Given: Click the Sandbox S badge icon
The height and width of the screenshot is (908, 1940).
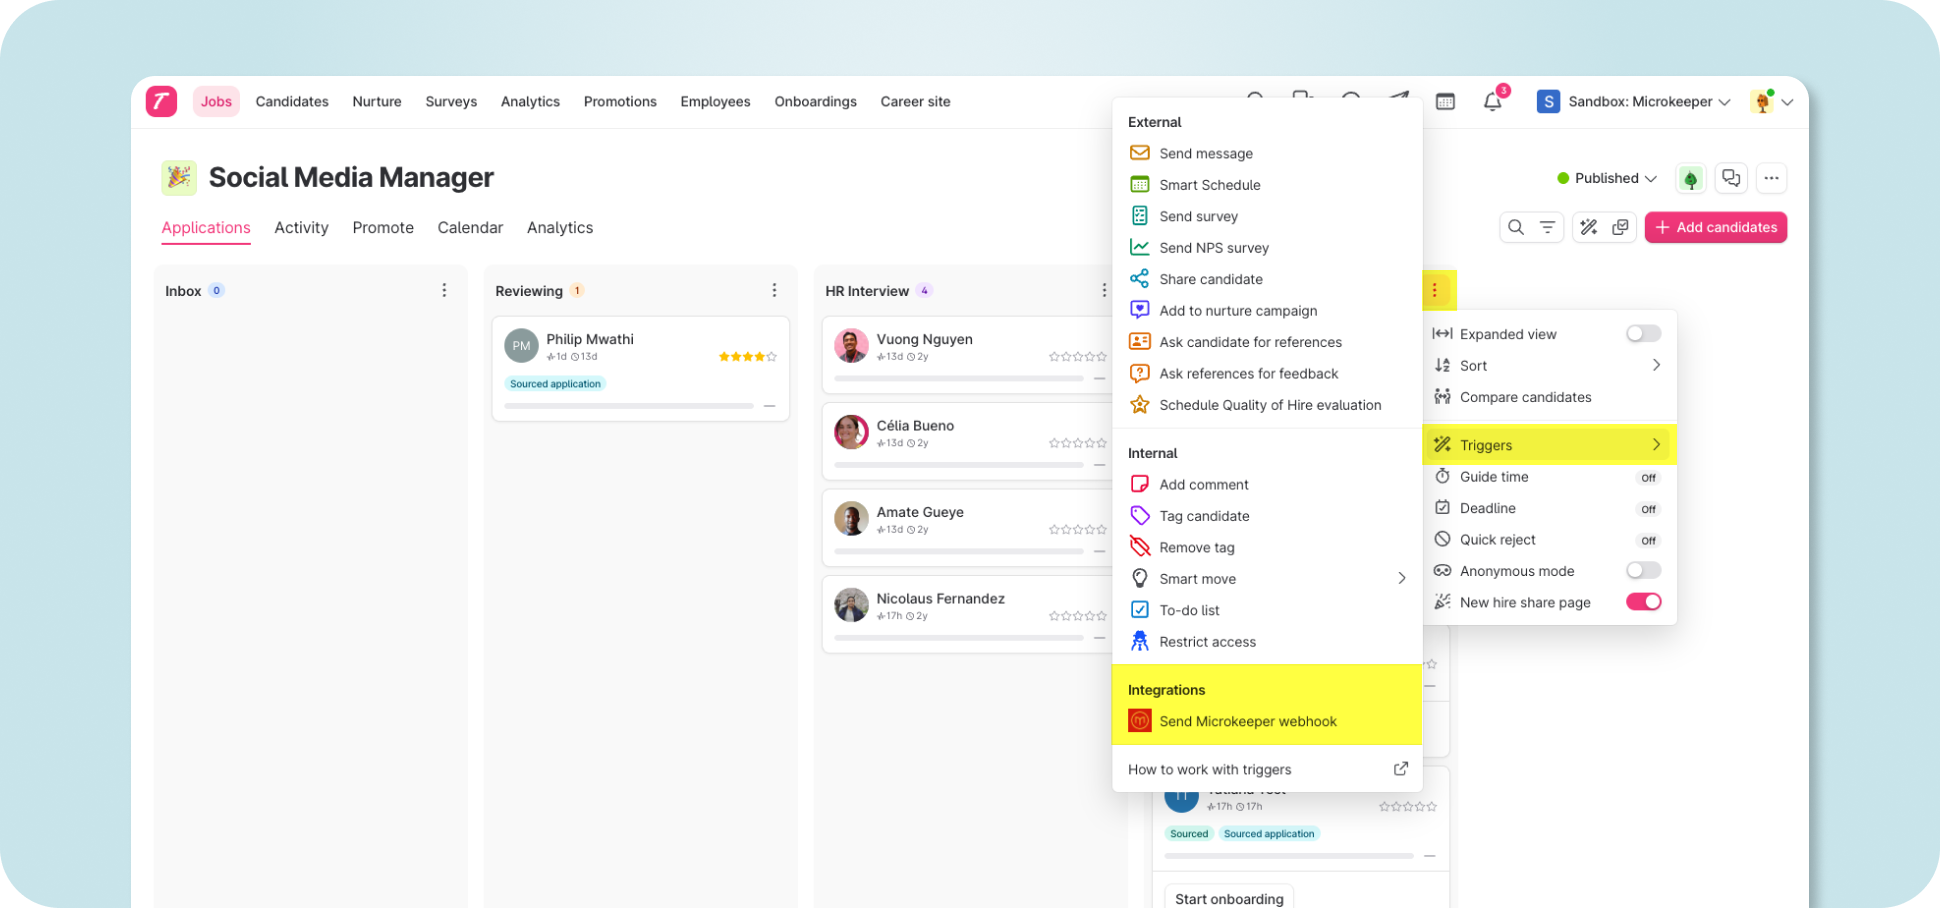Looking at the screenshot, I should point(1548,101).
